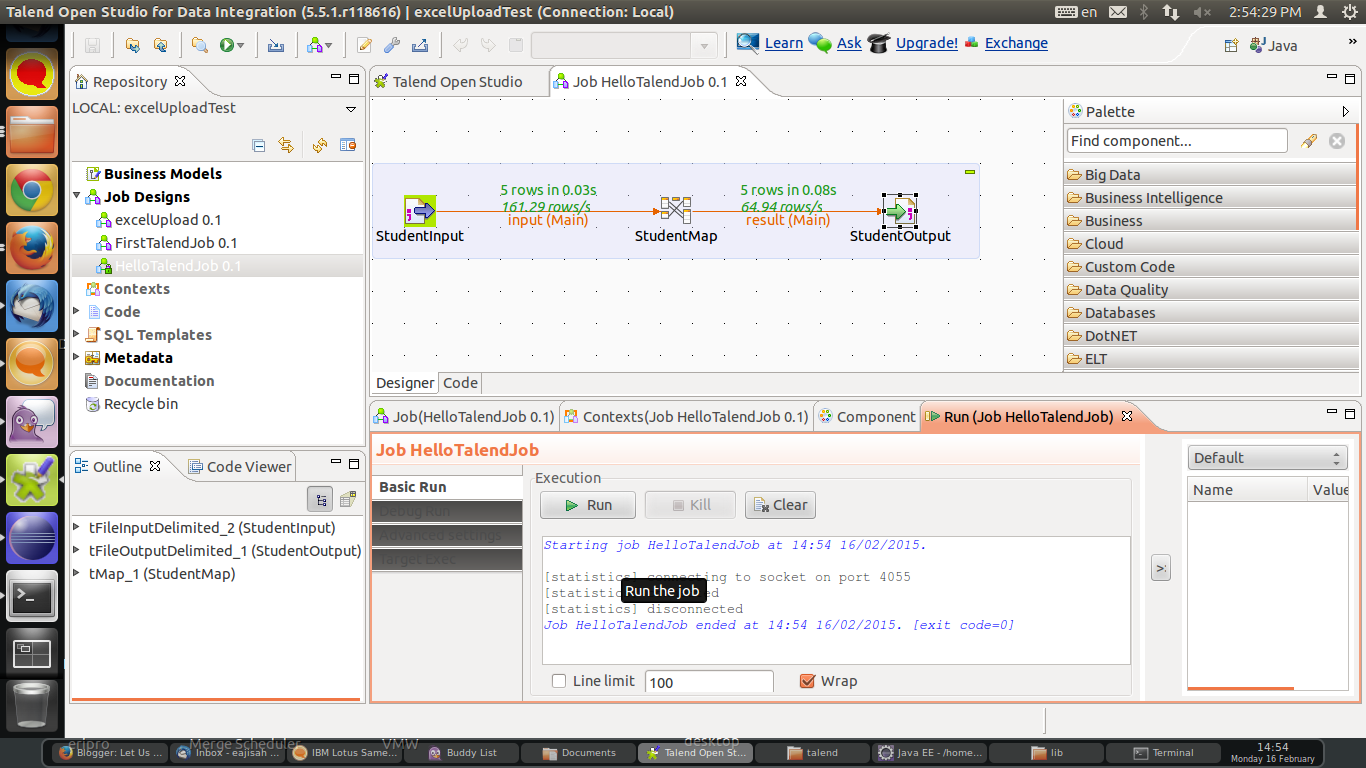
Task: Open Project settings with the wrench icon
Action: point(390,45)
